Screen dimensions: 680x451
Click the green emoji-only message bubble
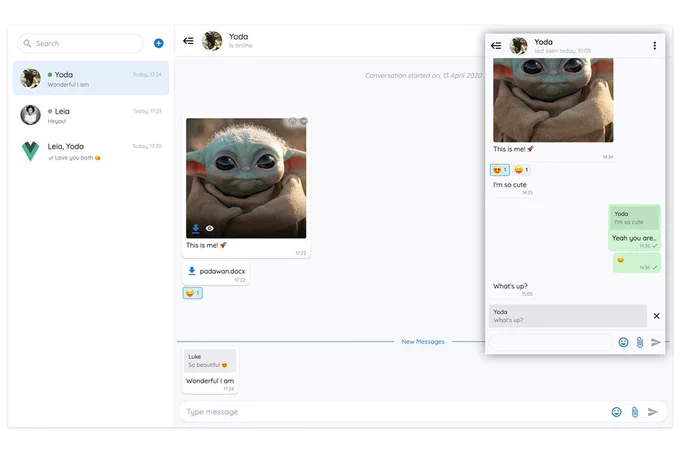637,263
